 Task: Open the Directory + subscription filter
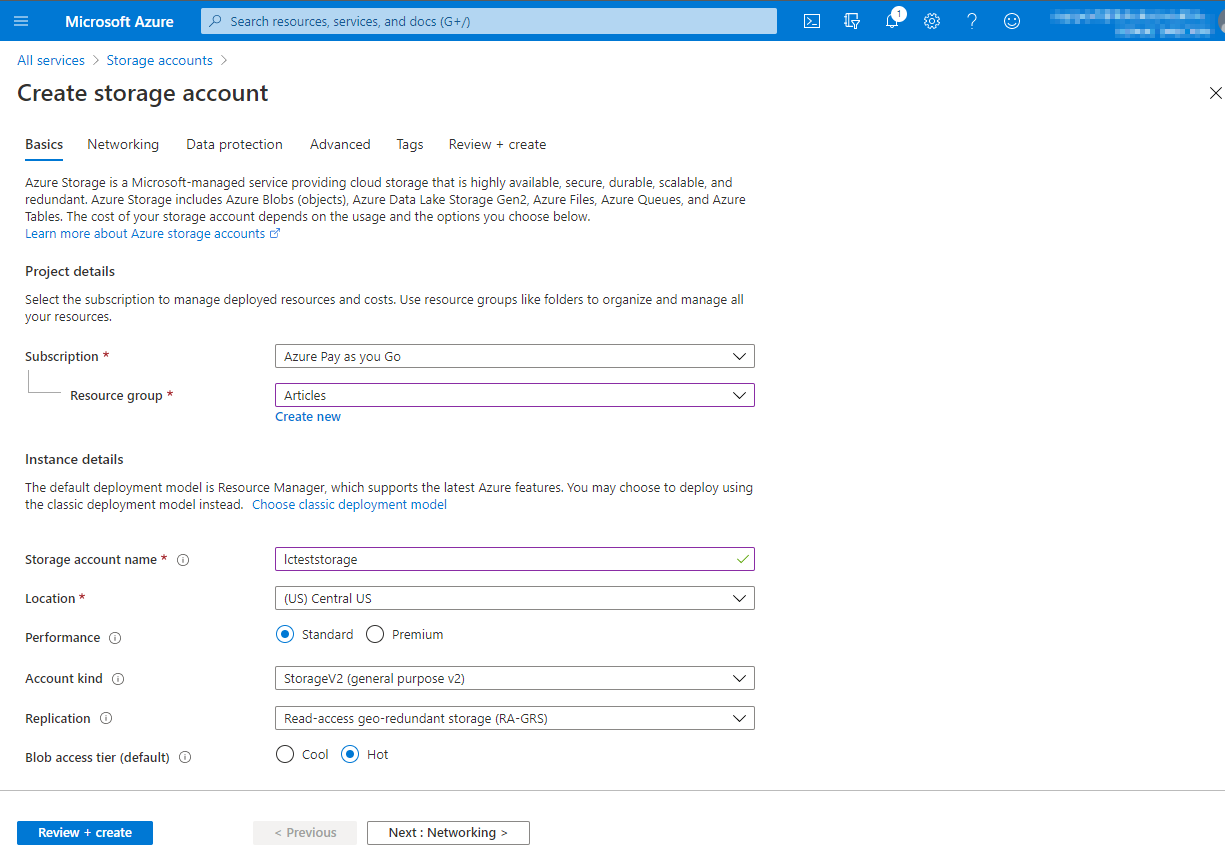tap(852, 21)
